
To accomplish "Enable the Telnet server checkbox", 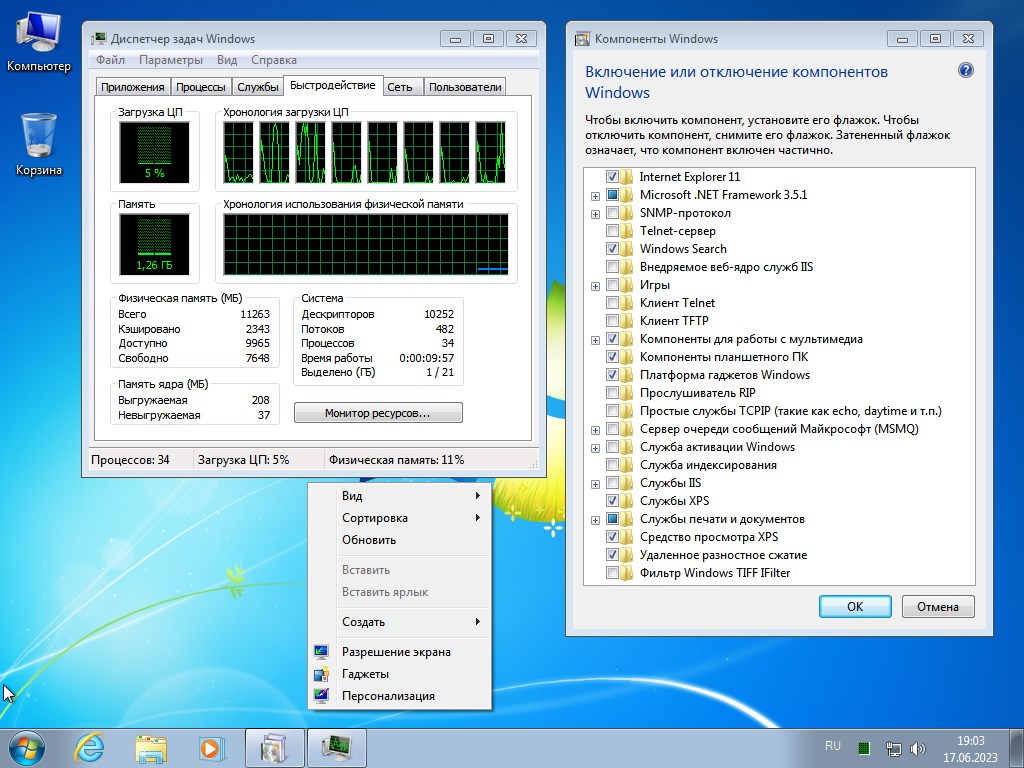I will (612, 231).
